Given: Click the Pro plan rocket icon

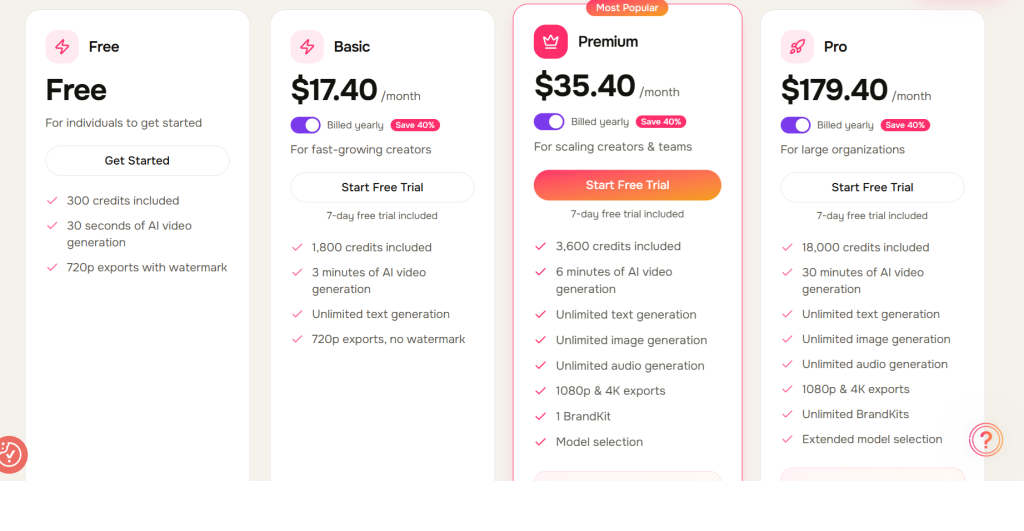Looking at the screenshot, I should coord(797,47).
